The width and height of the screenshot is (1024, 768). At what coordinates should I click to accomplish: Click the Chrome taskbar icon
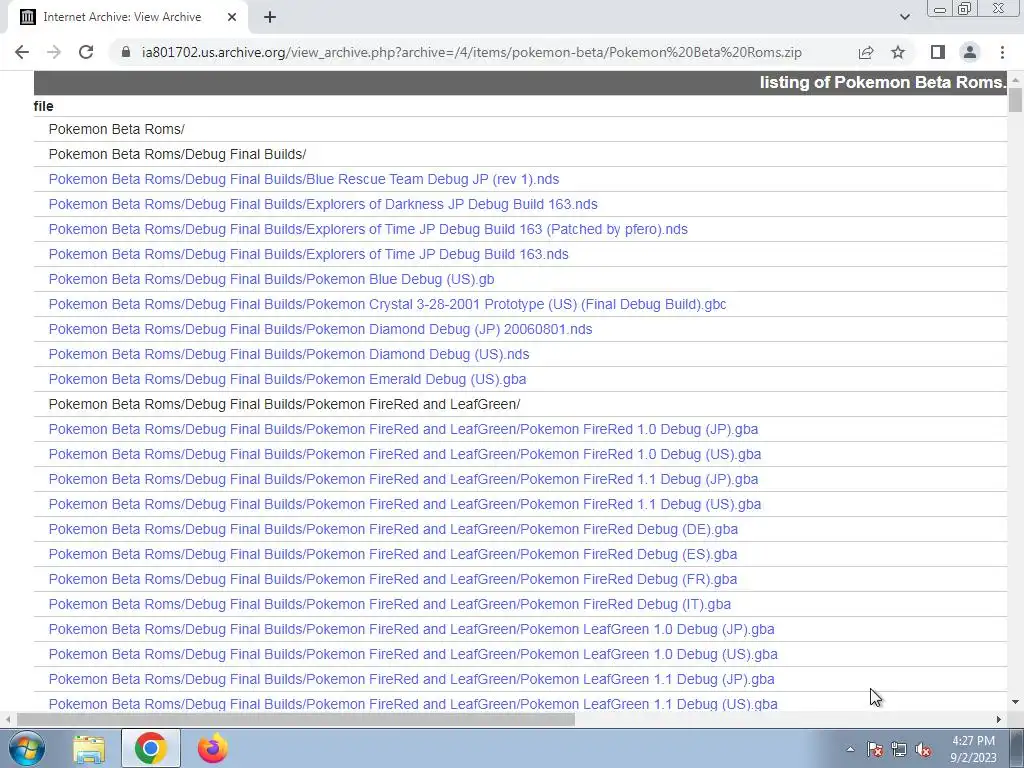point(150,748)
